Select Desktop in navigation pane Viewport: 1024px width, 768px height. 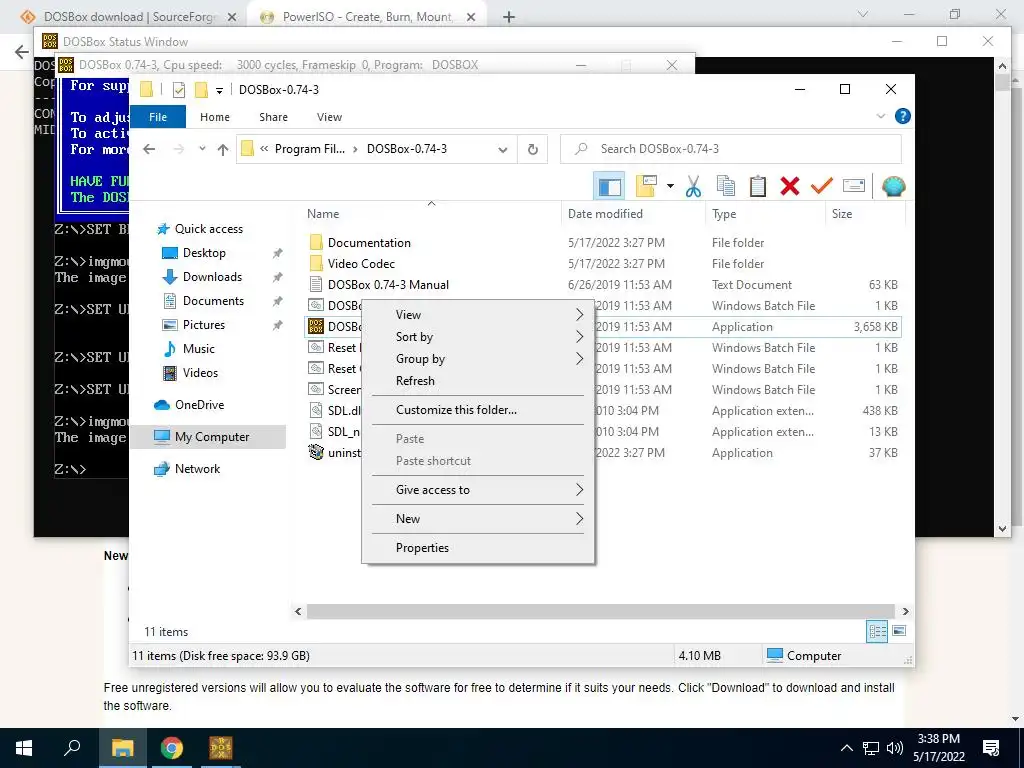coord(204,253)
